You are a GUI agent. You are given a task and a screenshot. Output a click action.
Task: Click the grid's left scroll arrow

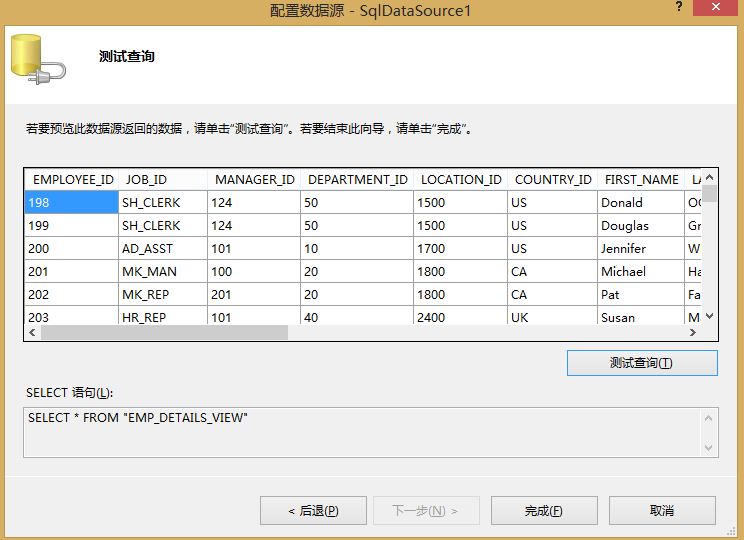32,332
